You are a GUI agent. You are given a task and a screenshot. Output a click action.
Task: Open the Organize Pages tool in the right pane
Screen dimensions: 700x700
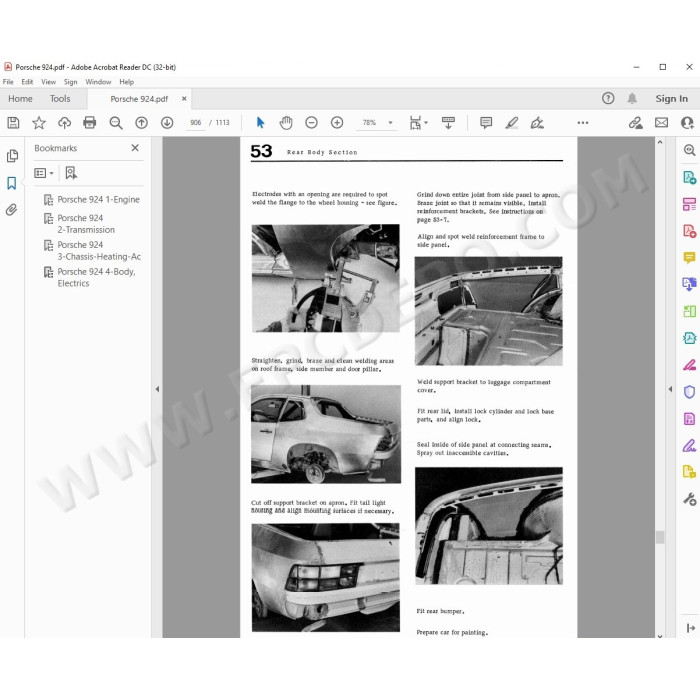689,204
